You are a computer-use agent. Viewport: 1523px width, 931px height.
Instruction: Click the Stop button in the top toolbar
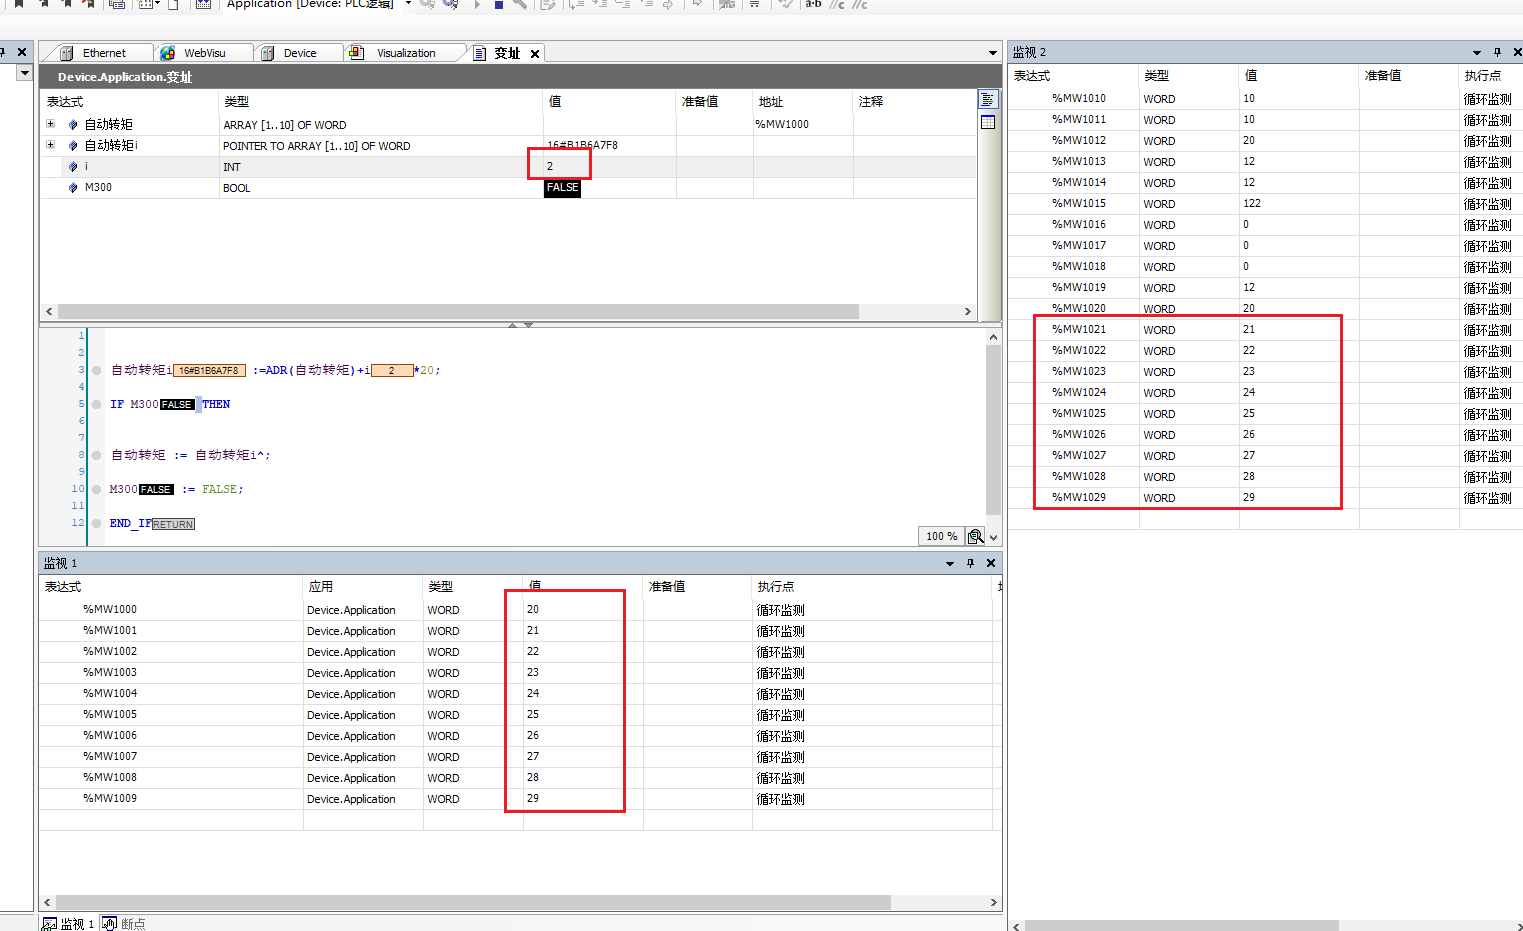pyautogui.click(x=498, y=5)
